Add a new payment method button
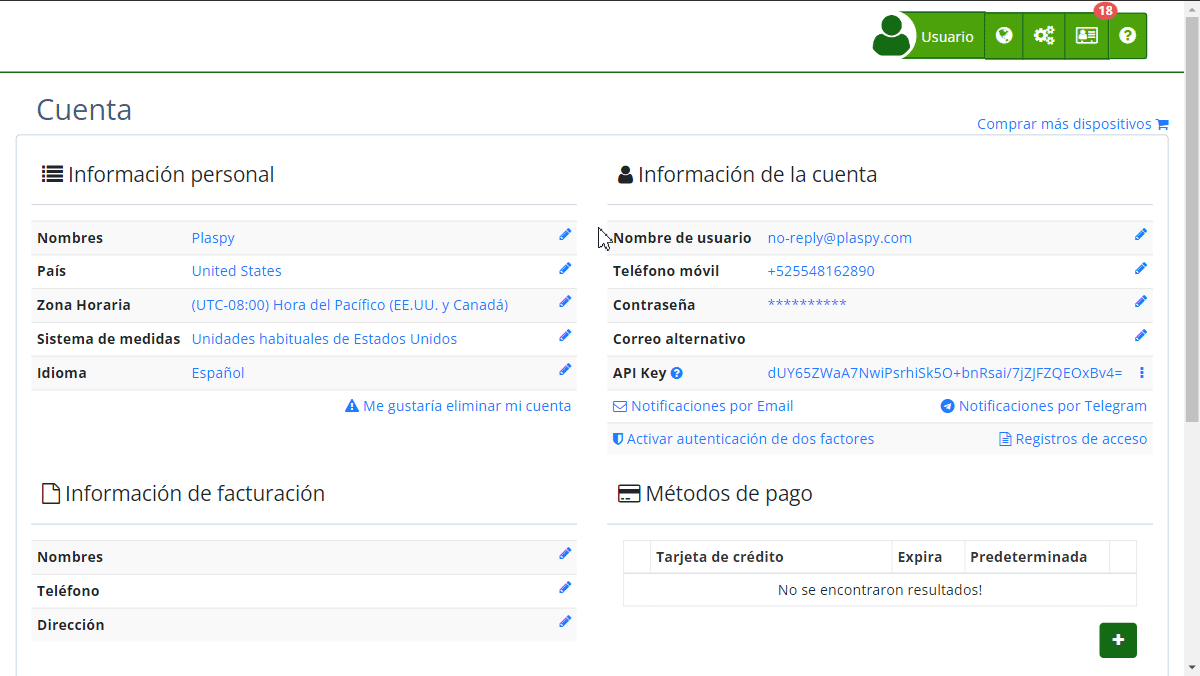 [1118, 640]
